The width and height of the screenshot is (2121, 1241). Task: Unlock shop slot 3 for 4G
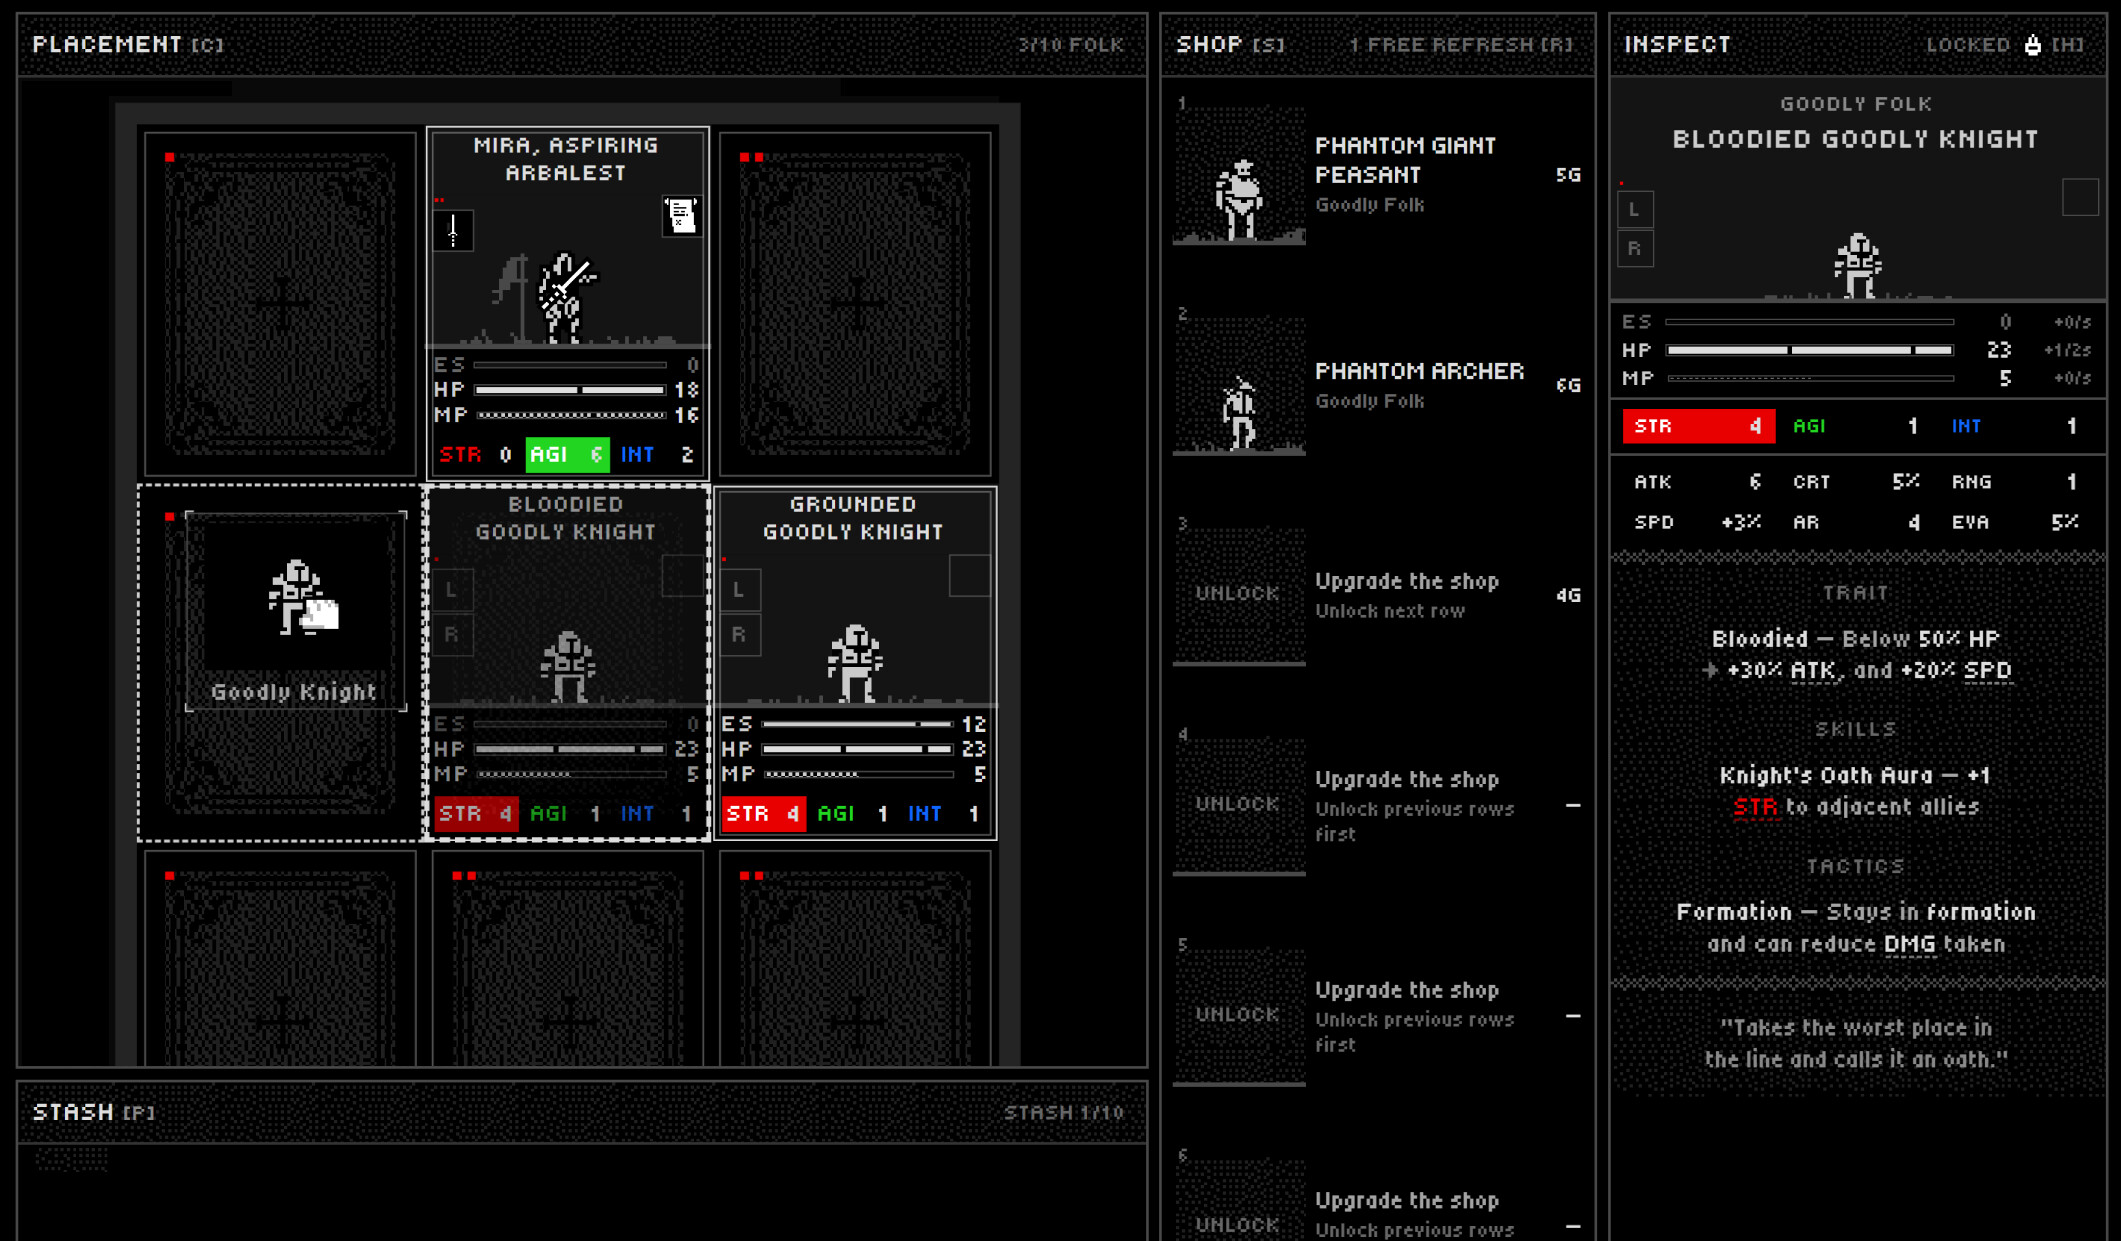click(1239, 594)
